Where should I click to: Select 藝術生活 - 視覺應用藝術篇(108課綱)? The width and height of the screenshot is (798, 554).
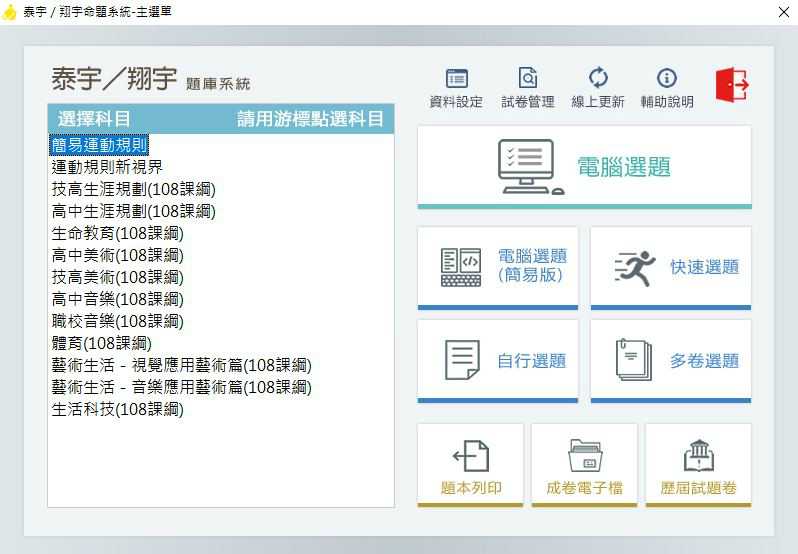pyautogui.click(x=181, y=365)
